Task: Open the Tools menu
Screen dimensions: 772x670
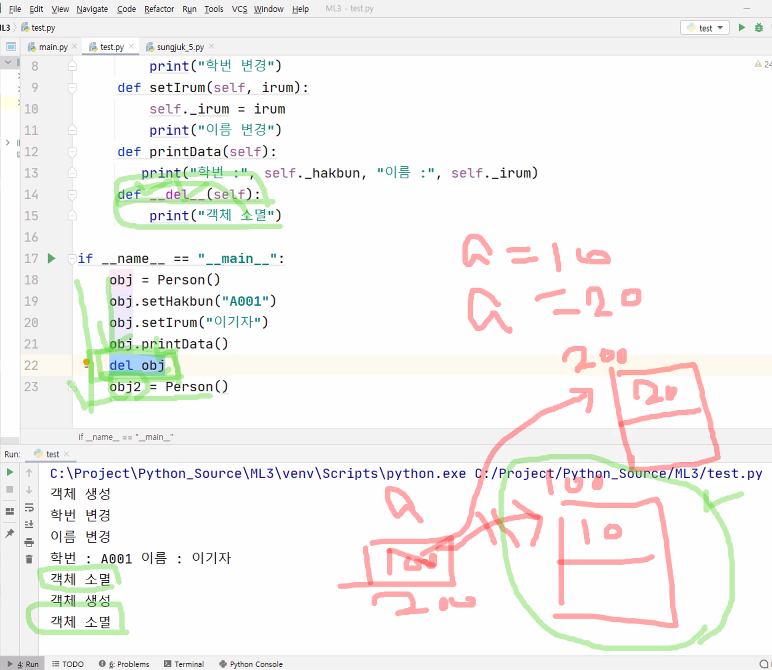Action: coord(214,9)
